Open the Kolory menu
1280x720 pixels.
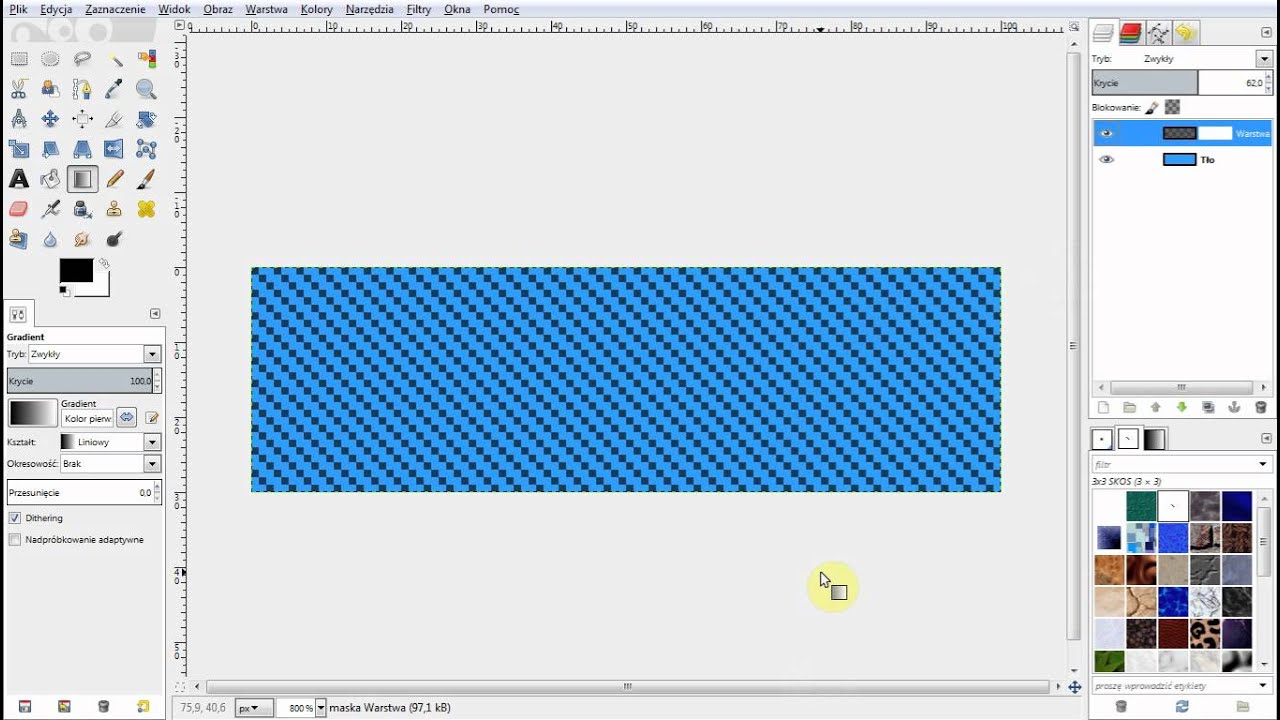316,9
